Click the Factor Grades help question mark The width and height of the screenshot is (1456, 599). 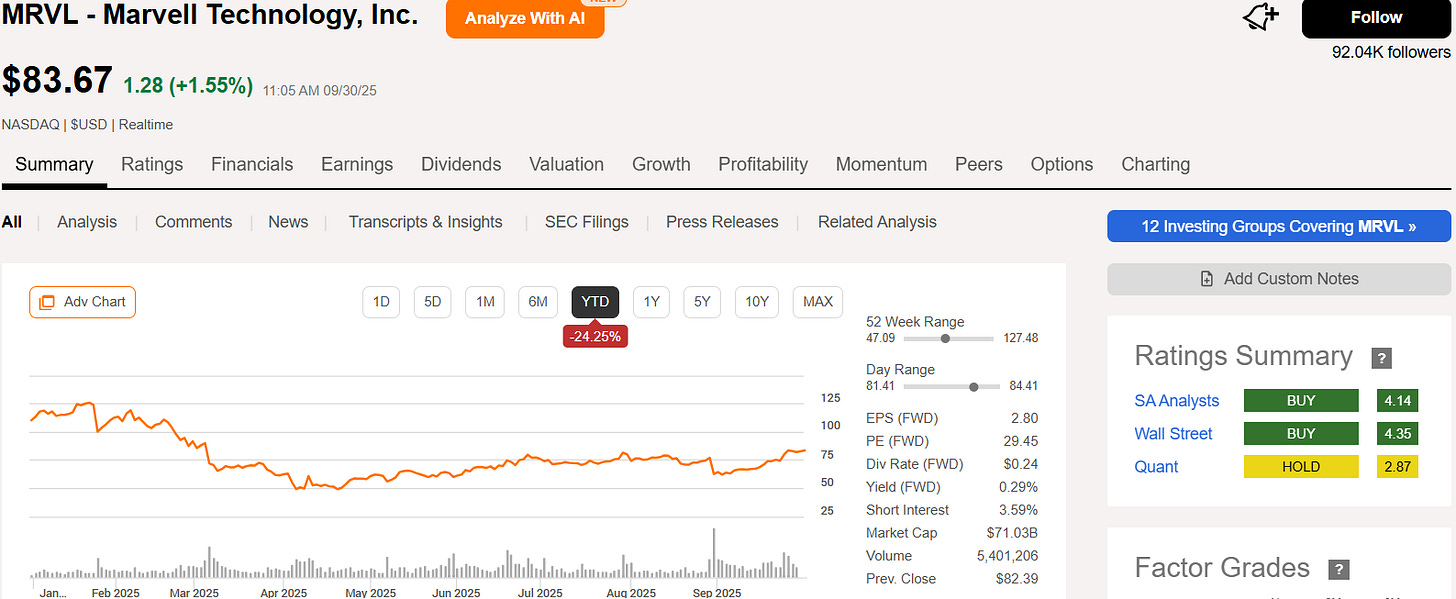[x=1338, y=569]
